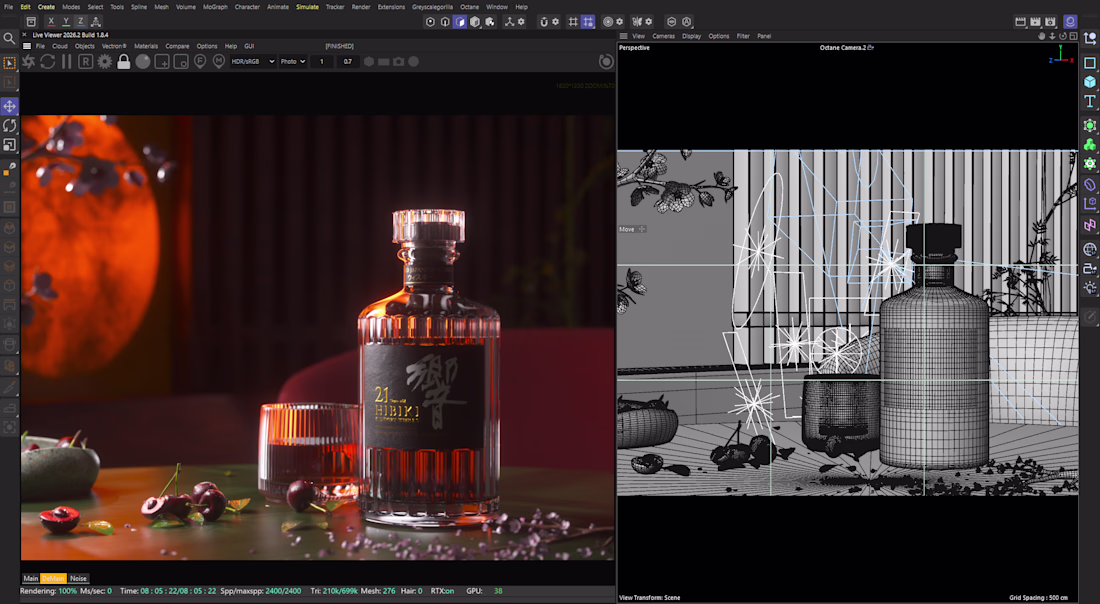The height and width of the screenshot is (604, 1100).
Task: Open Octane settings gear icon
Action: pos(105,62)
